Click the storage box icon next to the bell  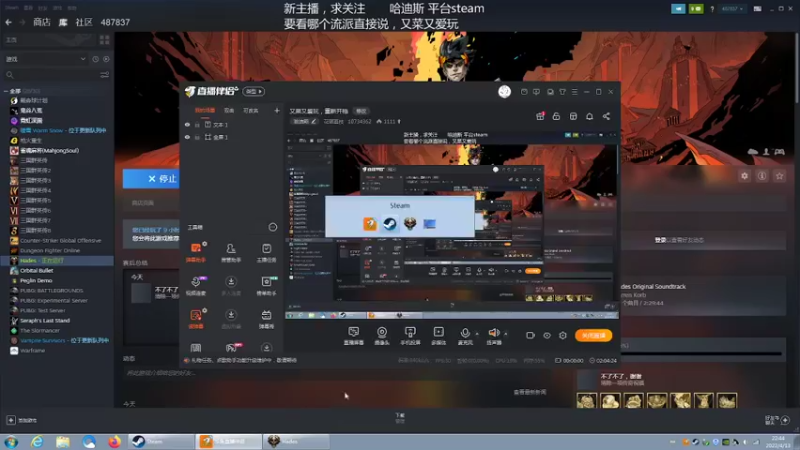573,116
